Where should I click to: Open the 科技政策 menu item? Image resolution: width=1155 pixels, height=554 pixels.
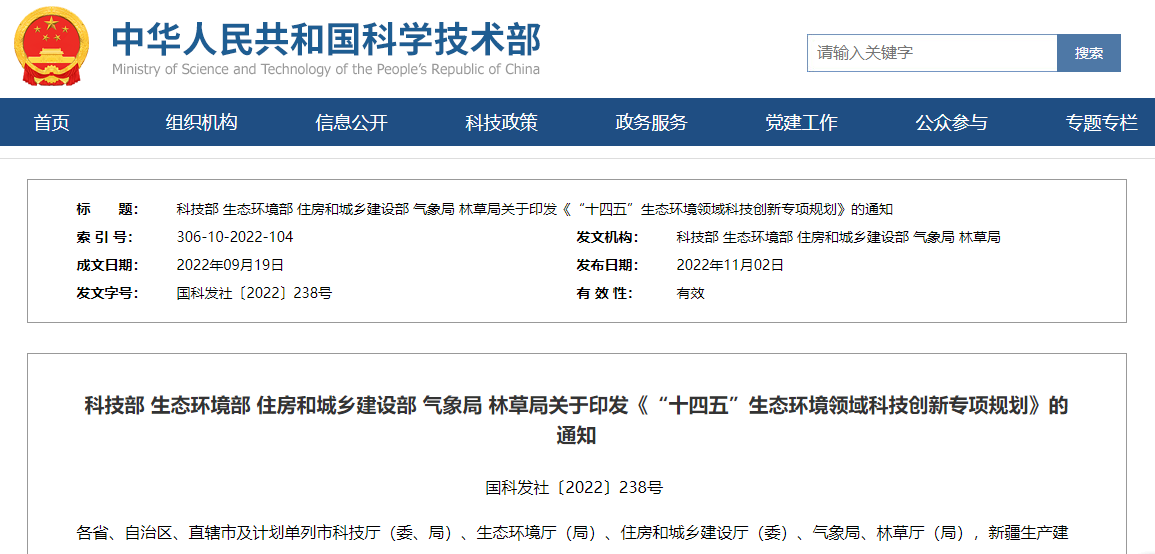tap(501, 122)
